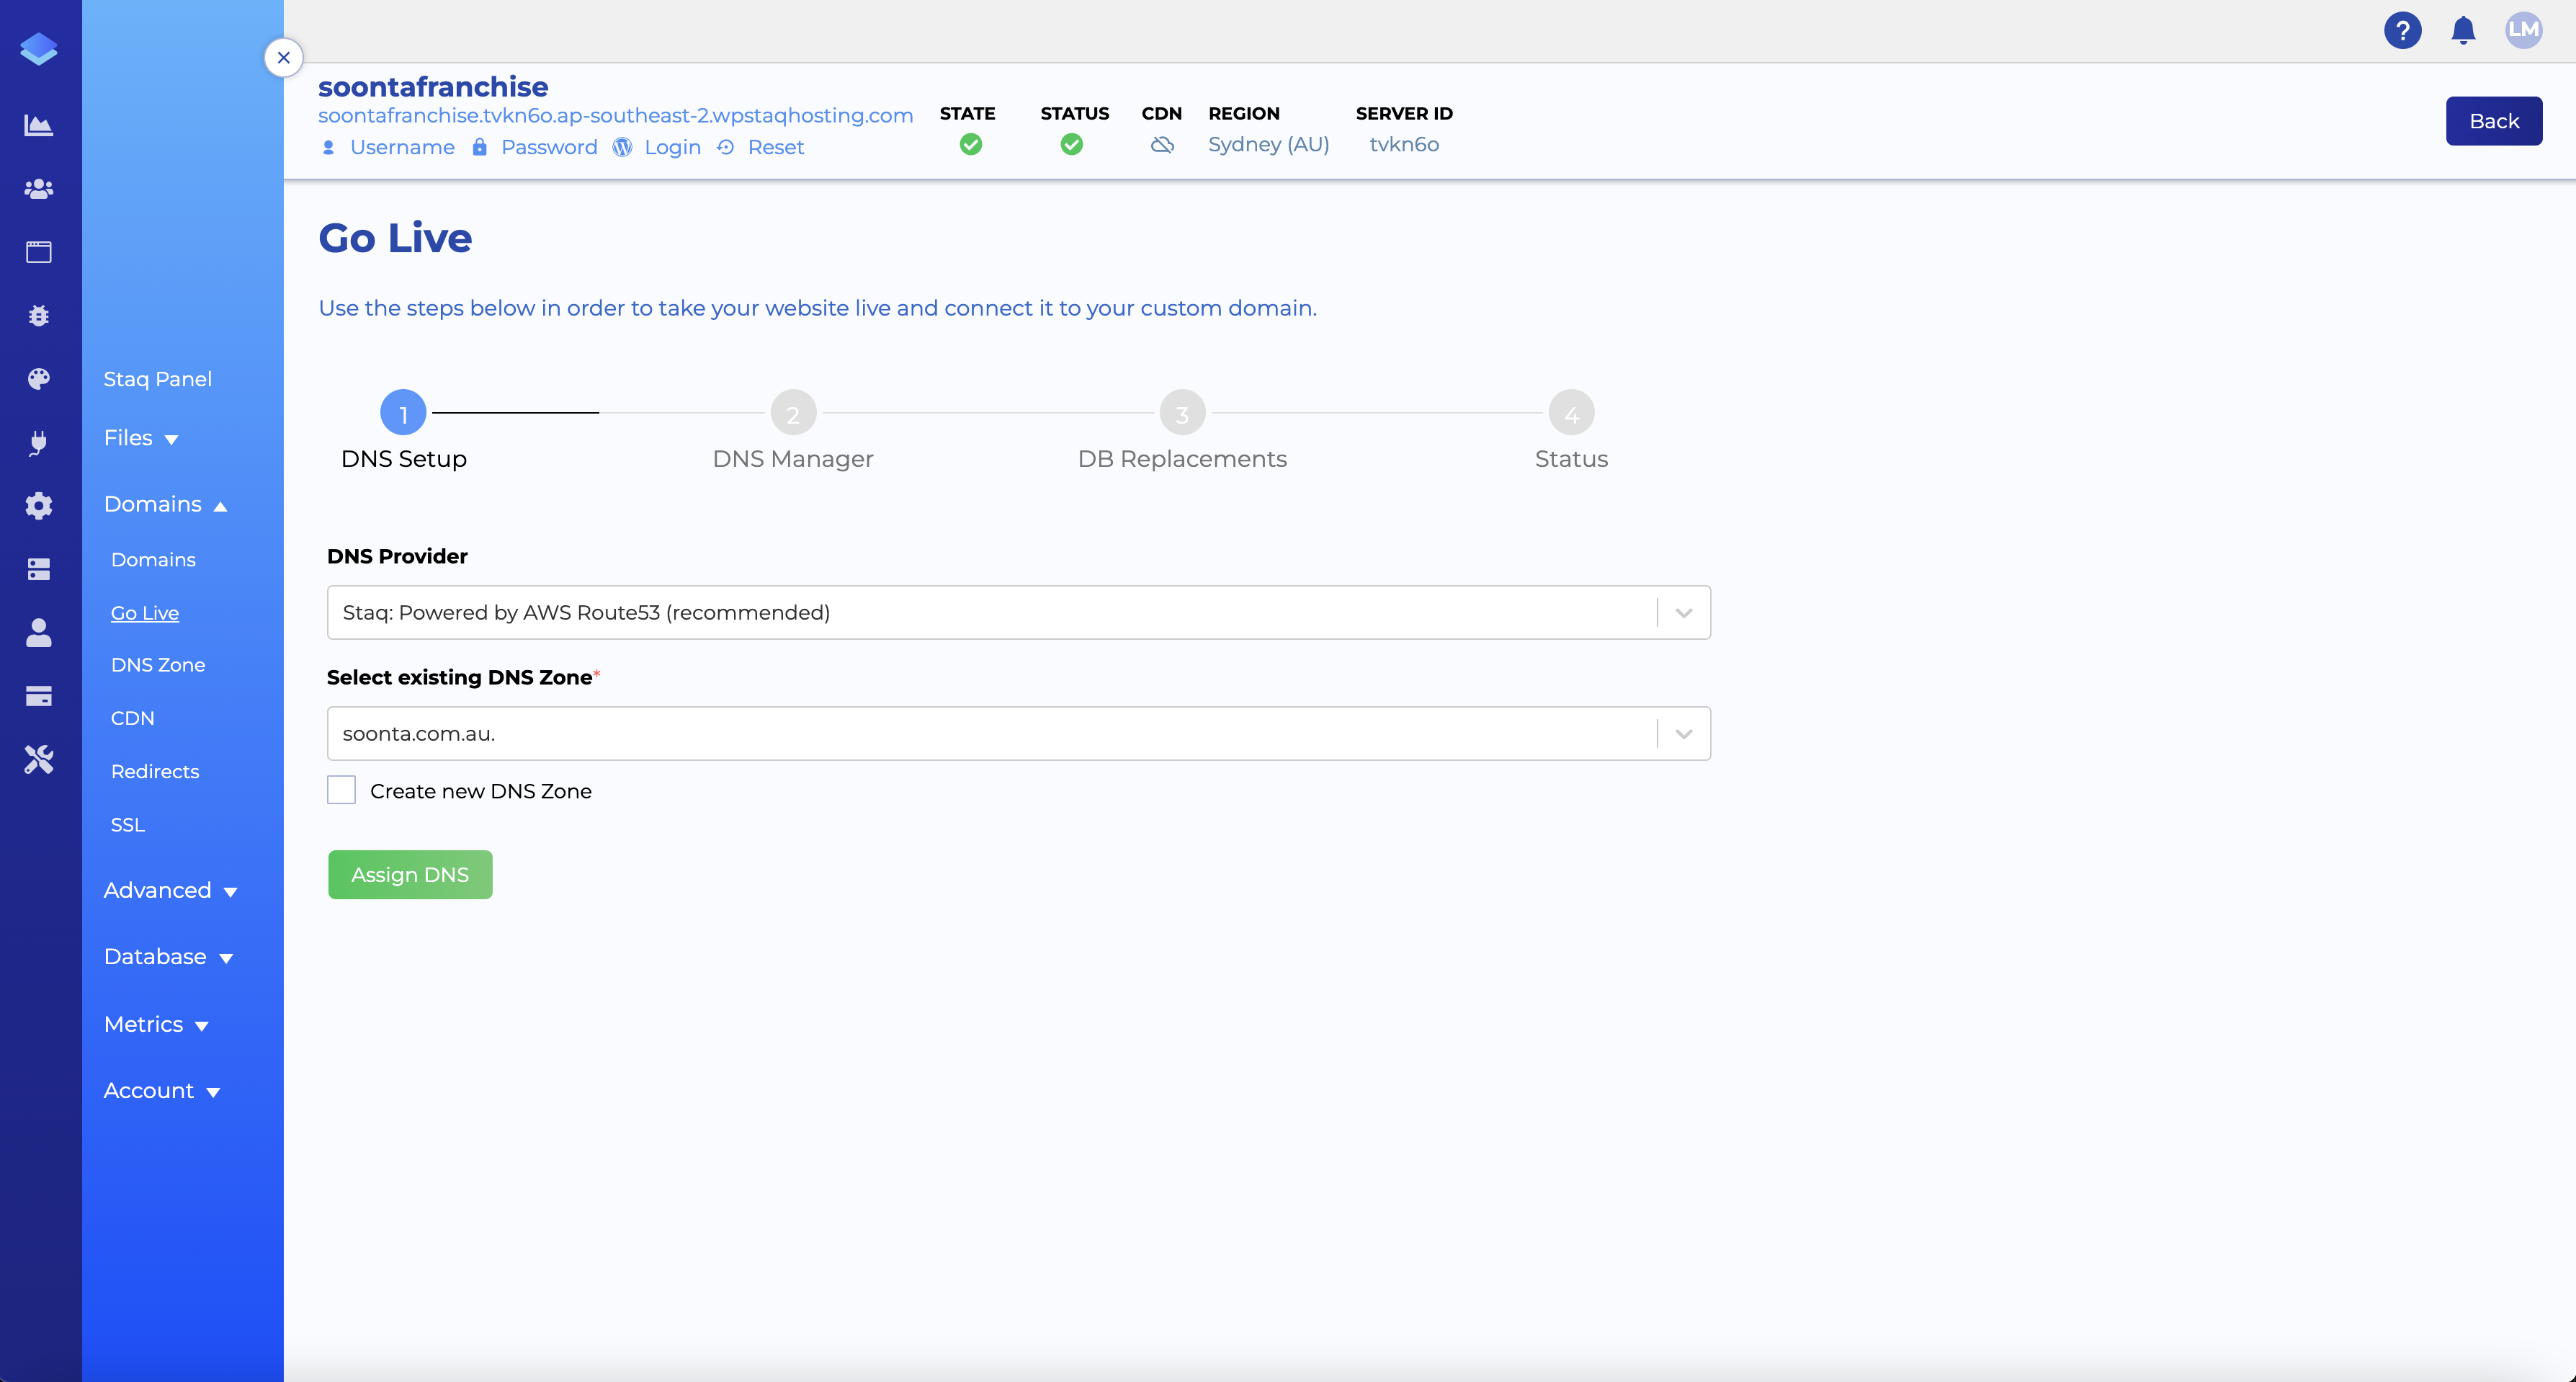Open the single user sidebar icon
Image resolution: width=2576 pixels, height=1382 pixels.
(x=39, y=633)
